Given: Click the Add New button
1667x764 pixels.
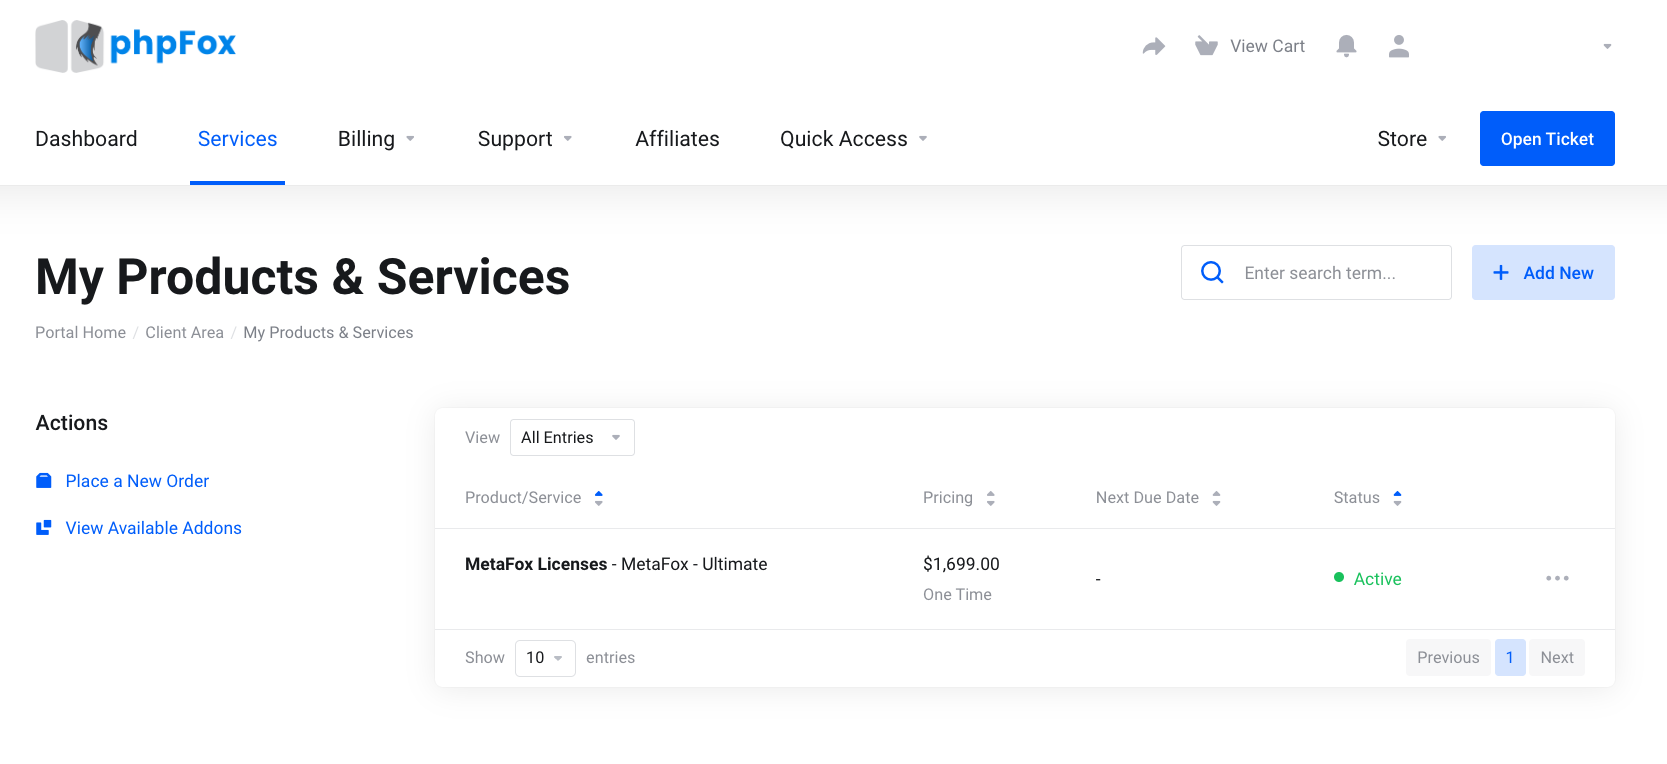Looking at the screenshot, I should (x=1543, y=272).
